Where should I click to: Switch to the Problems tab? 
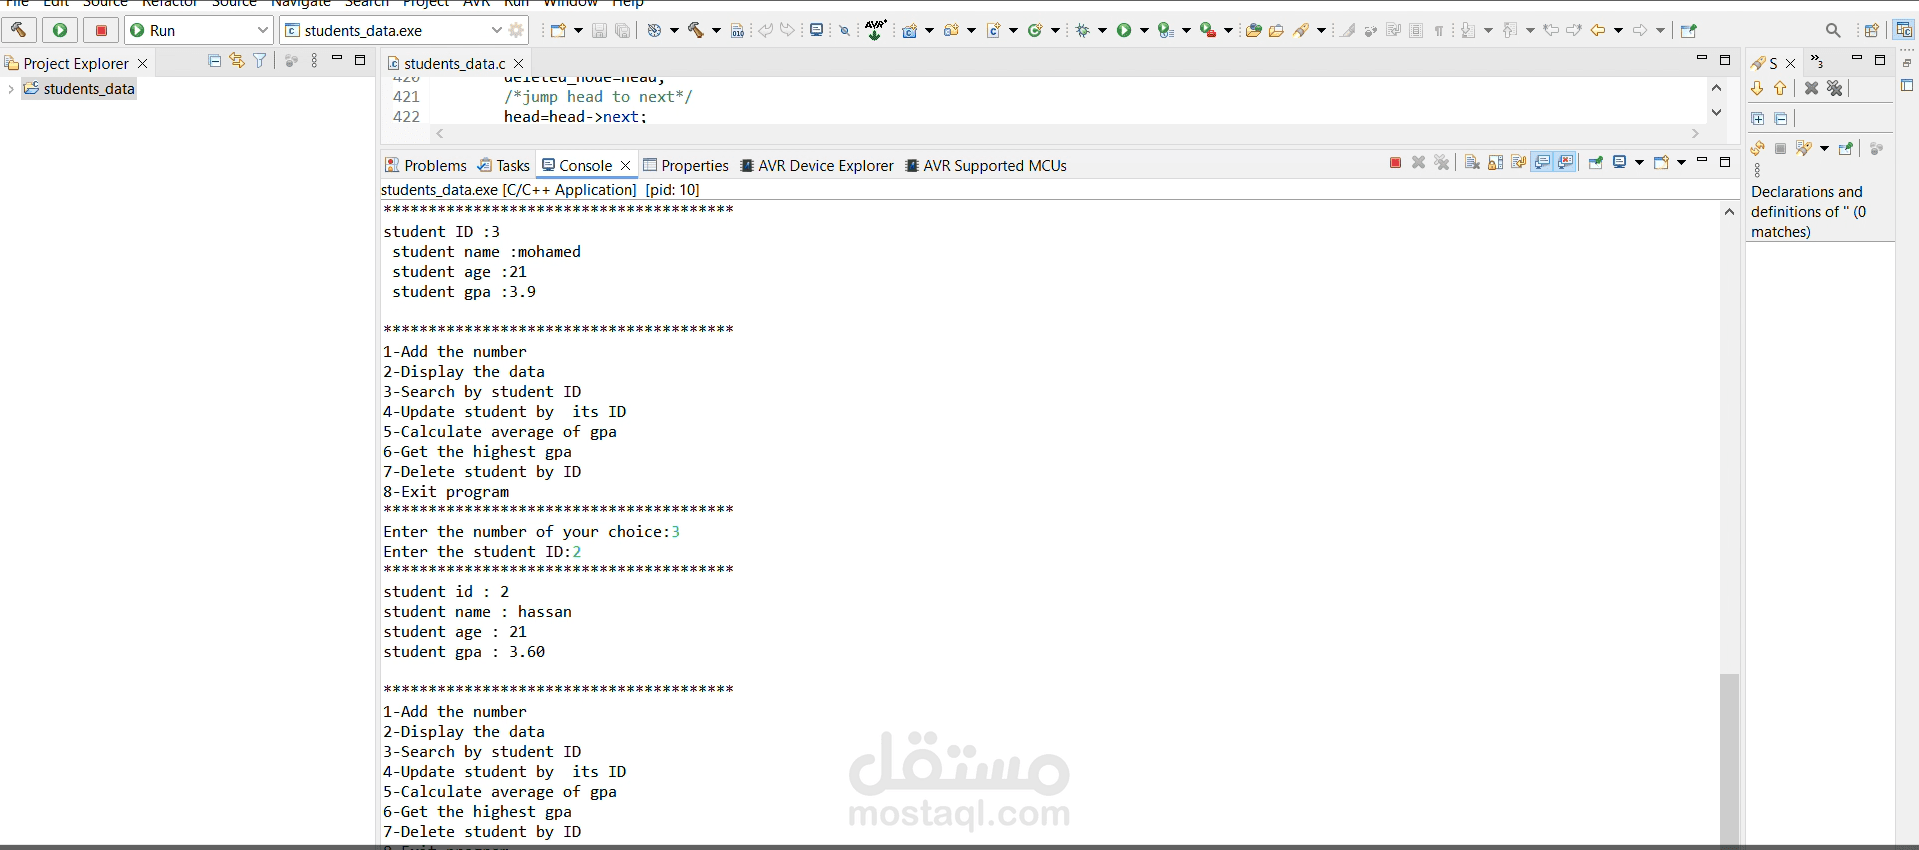click(x=426, y=165)
